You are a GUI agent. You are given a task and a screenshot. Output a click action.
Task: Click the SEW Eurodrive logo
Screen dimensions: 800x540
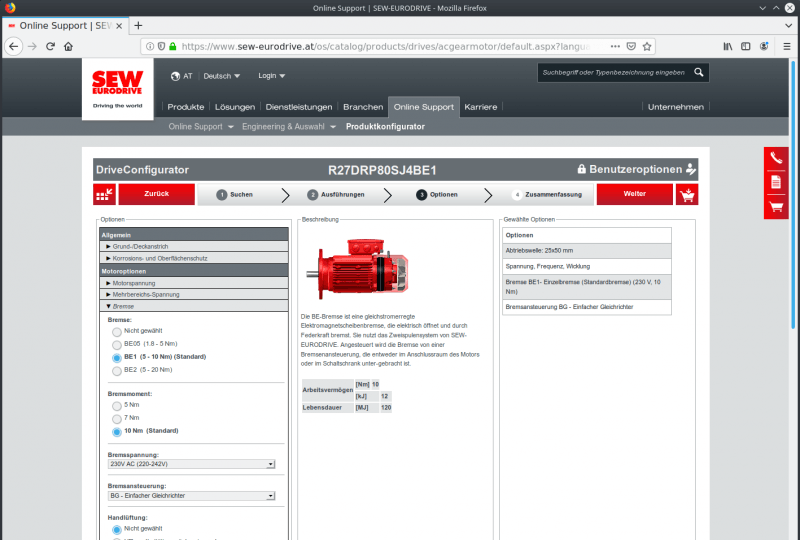click(117, 87)
